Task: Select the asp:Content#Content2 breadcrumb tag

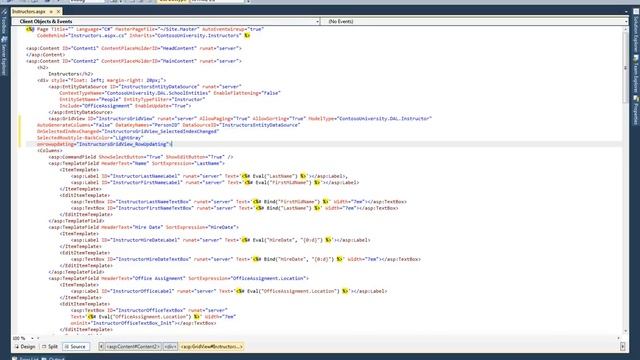Action: click(133, 347)
